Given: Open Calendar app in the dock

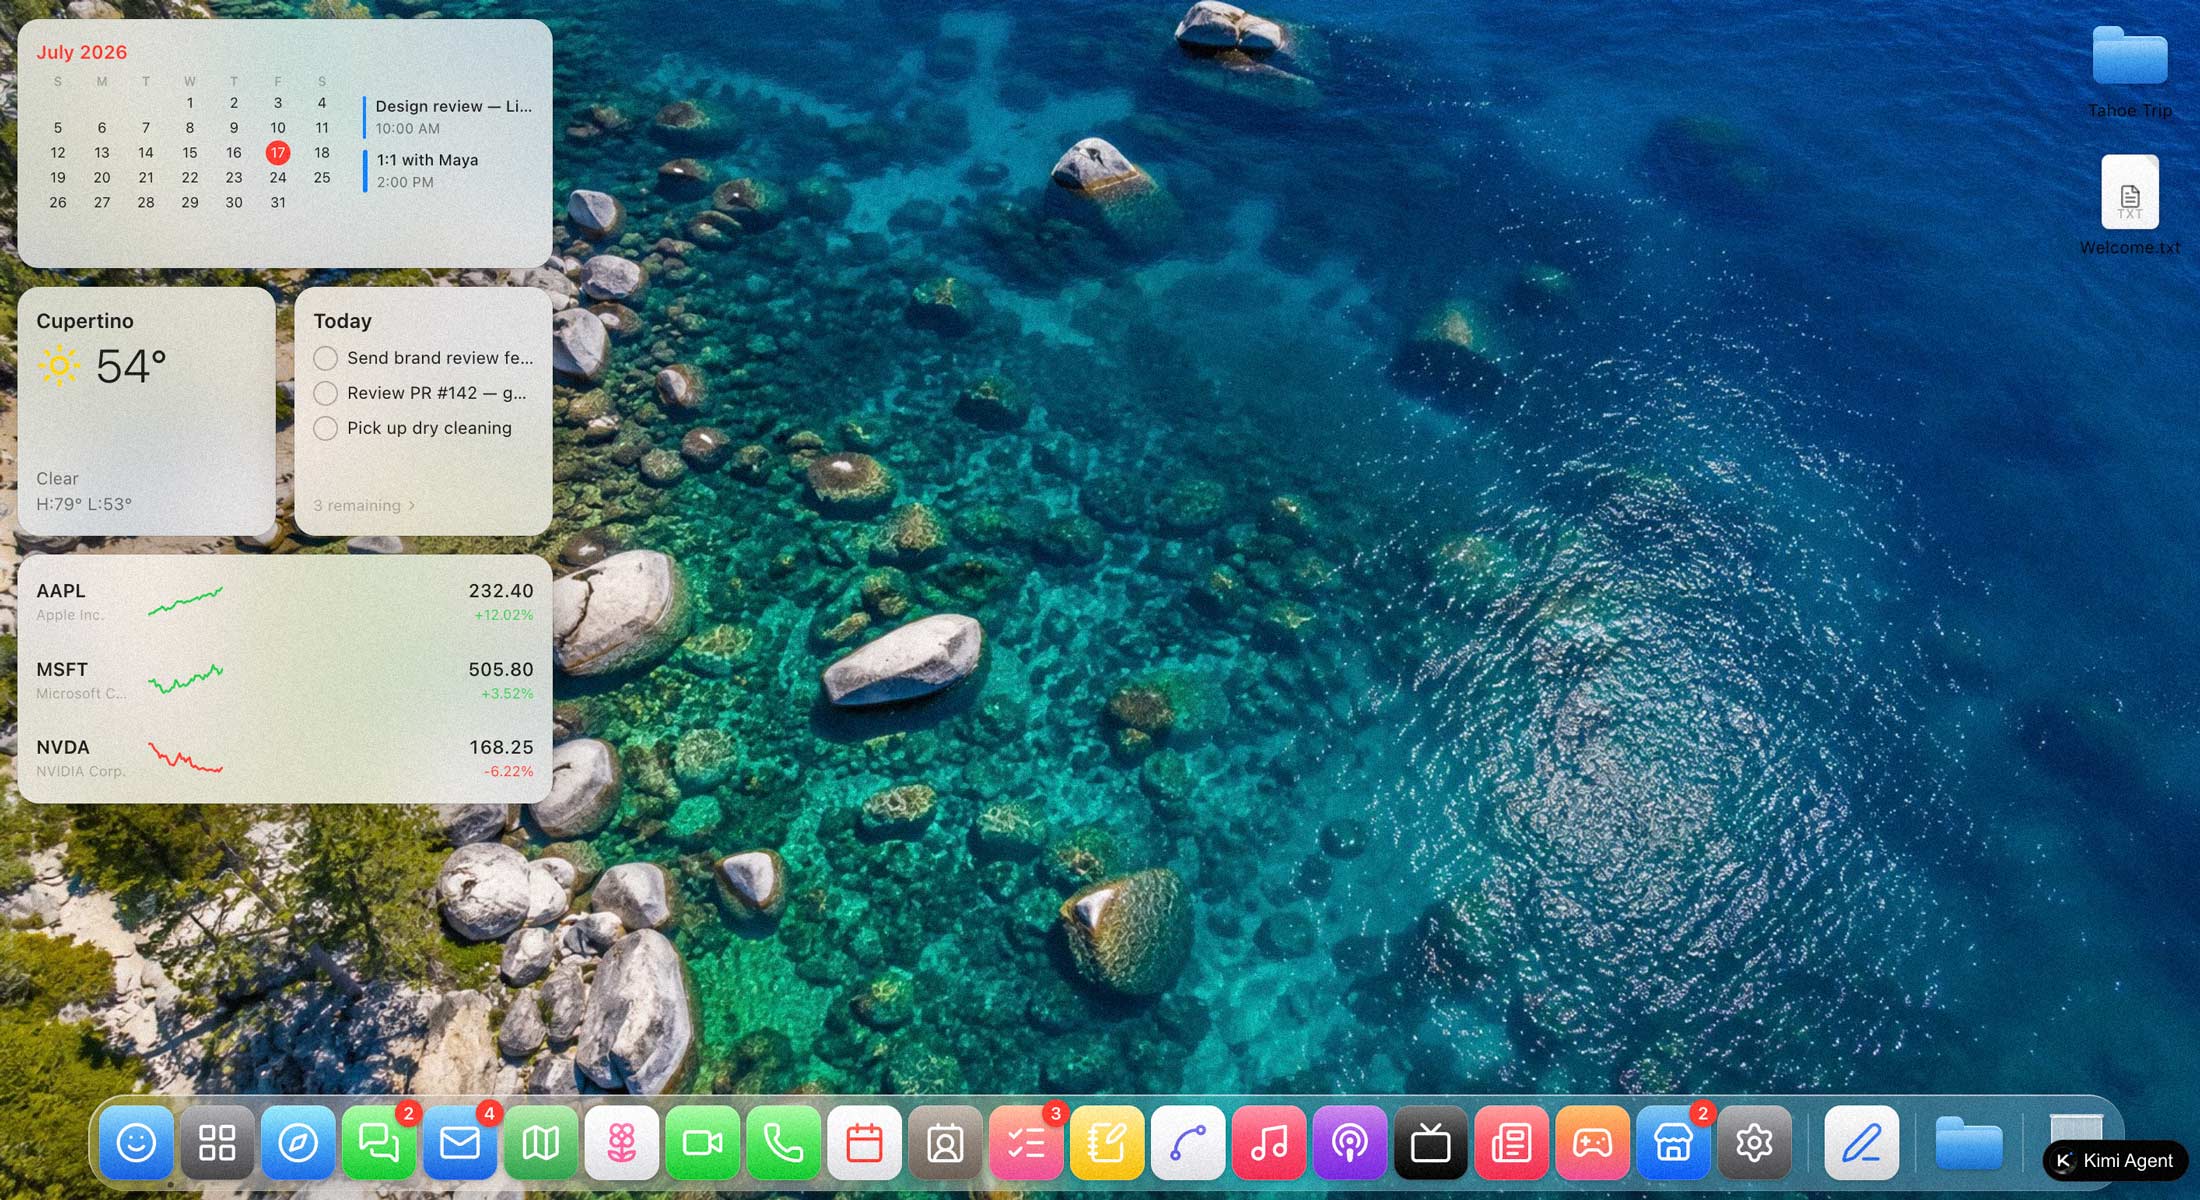Looking at the screenshot, I should coord(864,1142).
